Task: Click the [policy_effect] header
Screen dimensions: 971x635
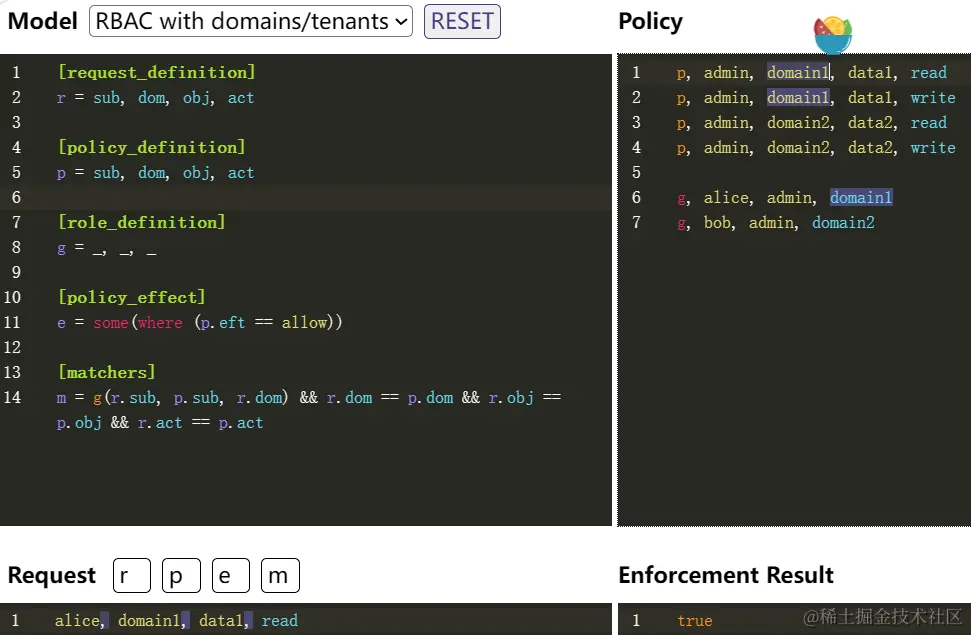Action: [131, 297]
